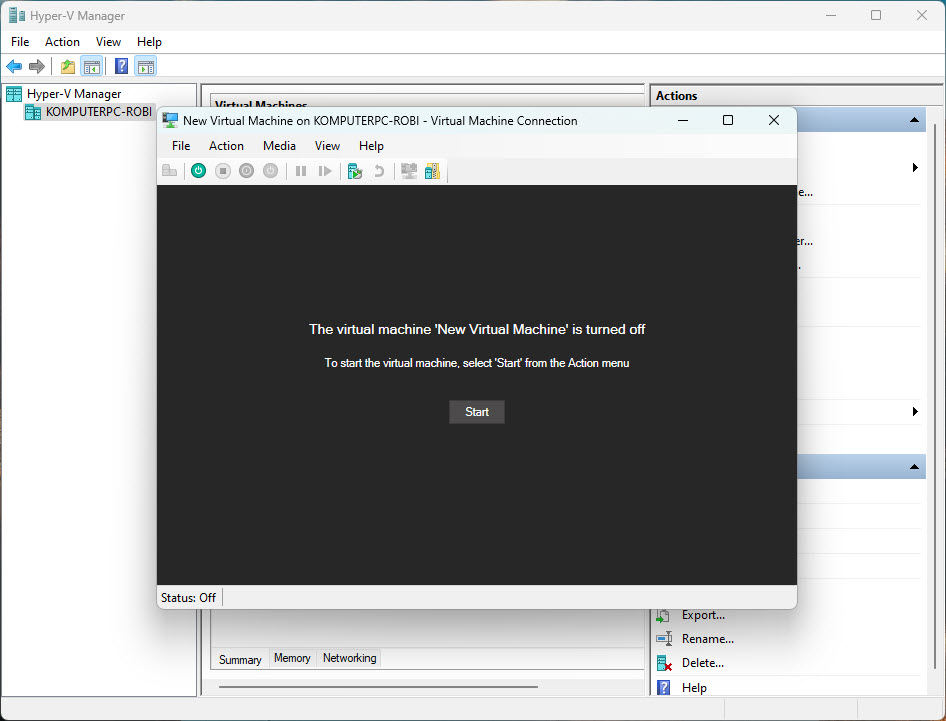946x721 pixels.
Task: Collapse the Actions panel with its chevron
Action: click(x=913, y=119)
